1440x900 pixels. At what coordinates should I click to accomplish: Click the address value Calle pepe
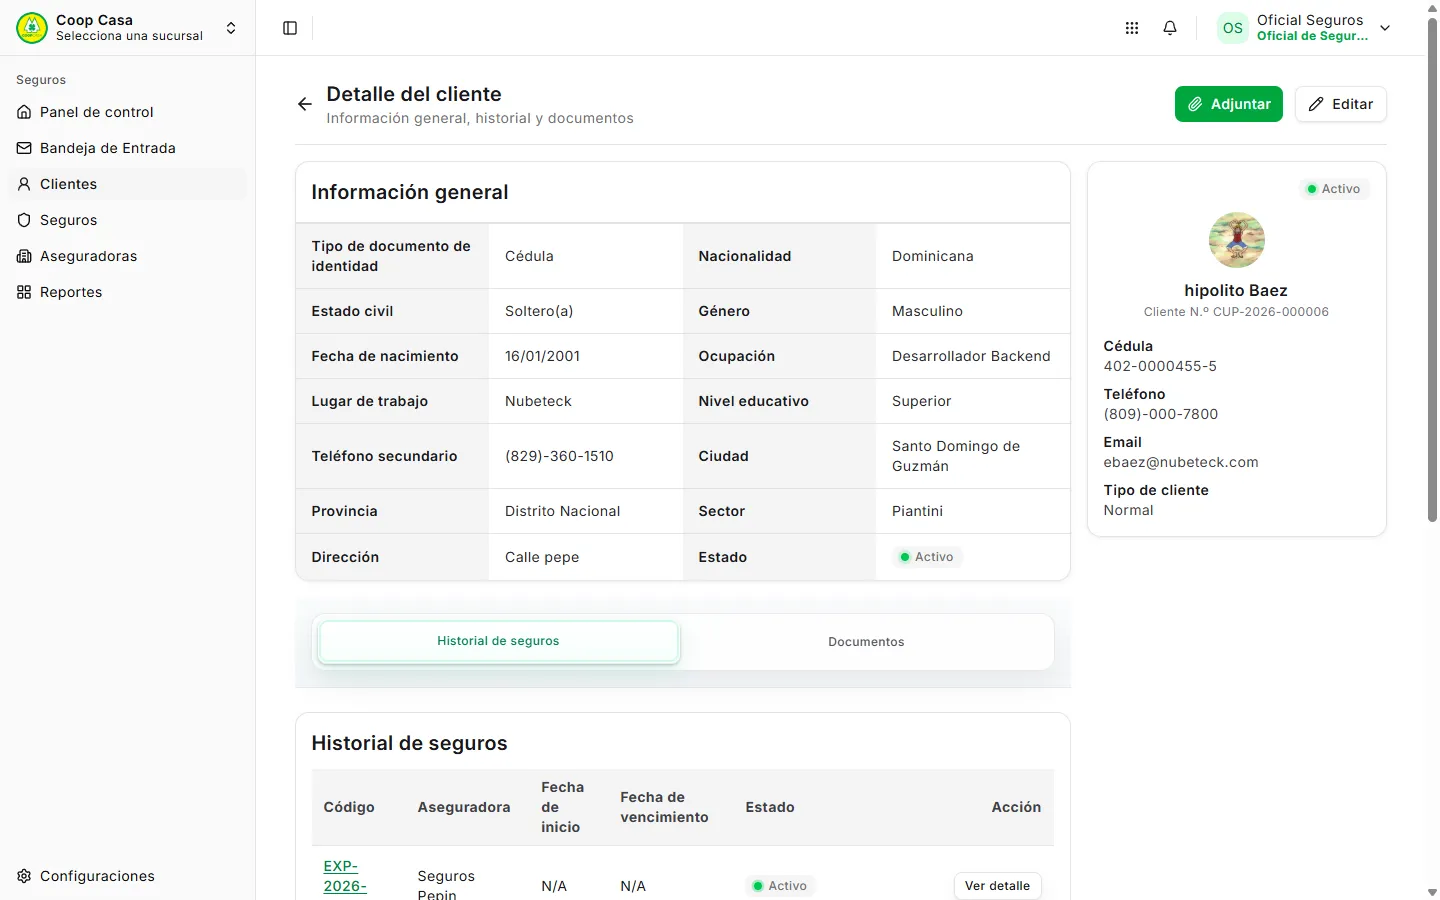[x=542, y=557]
